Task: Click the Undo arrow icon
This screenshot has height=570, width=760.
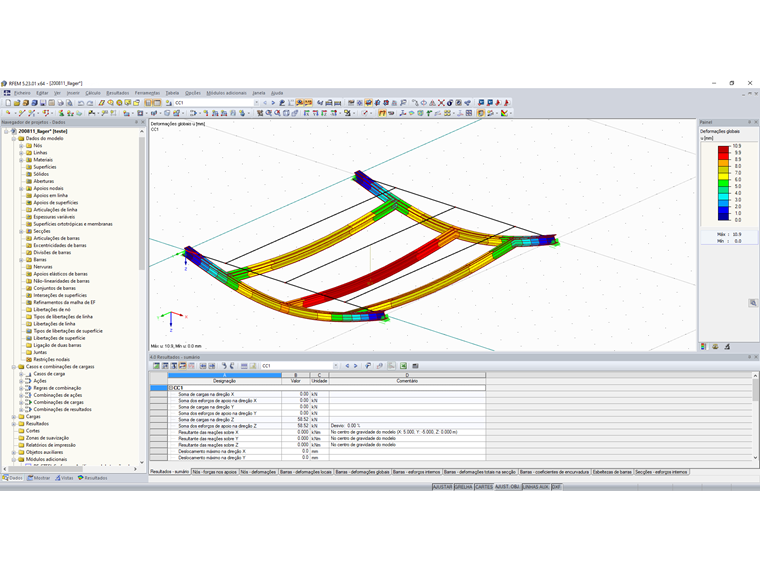Action: tap(81, 103)
